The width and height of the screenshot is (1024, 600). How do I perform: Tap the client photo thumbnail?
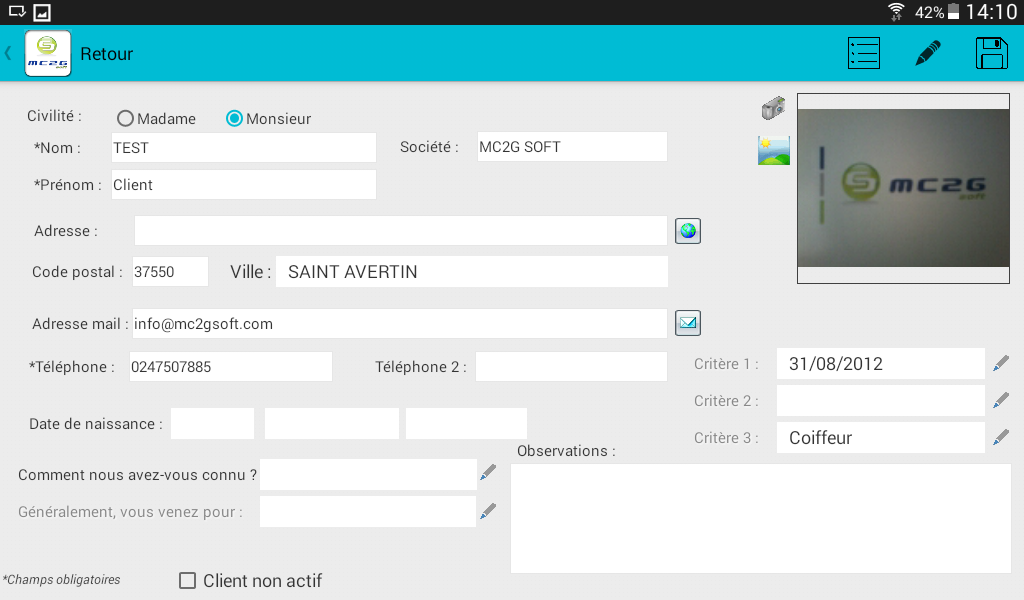pos(903,188)
